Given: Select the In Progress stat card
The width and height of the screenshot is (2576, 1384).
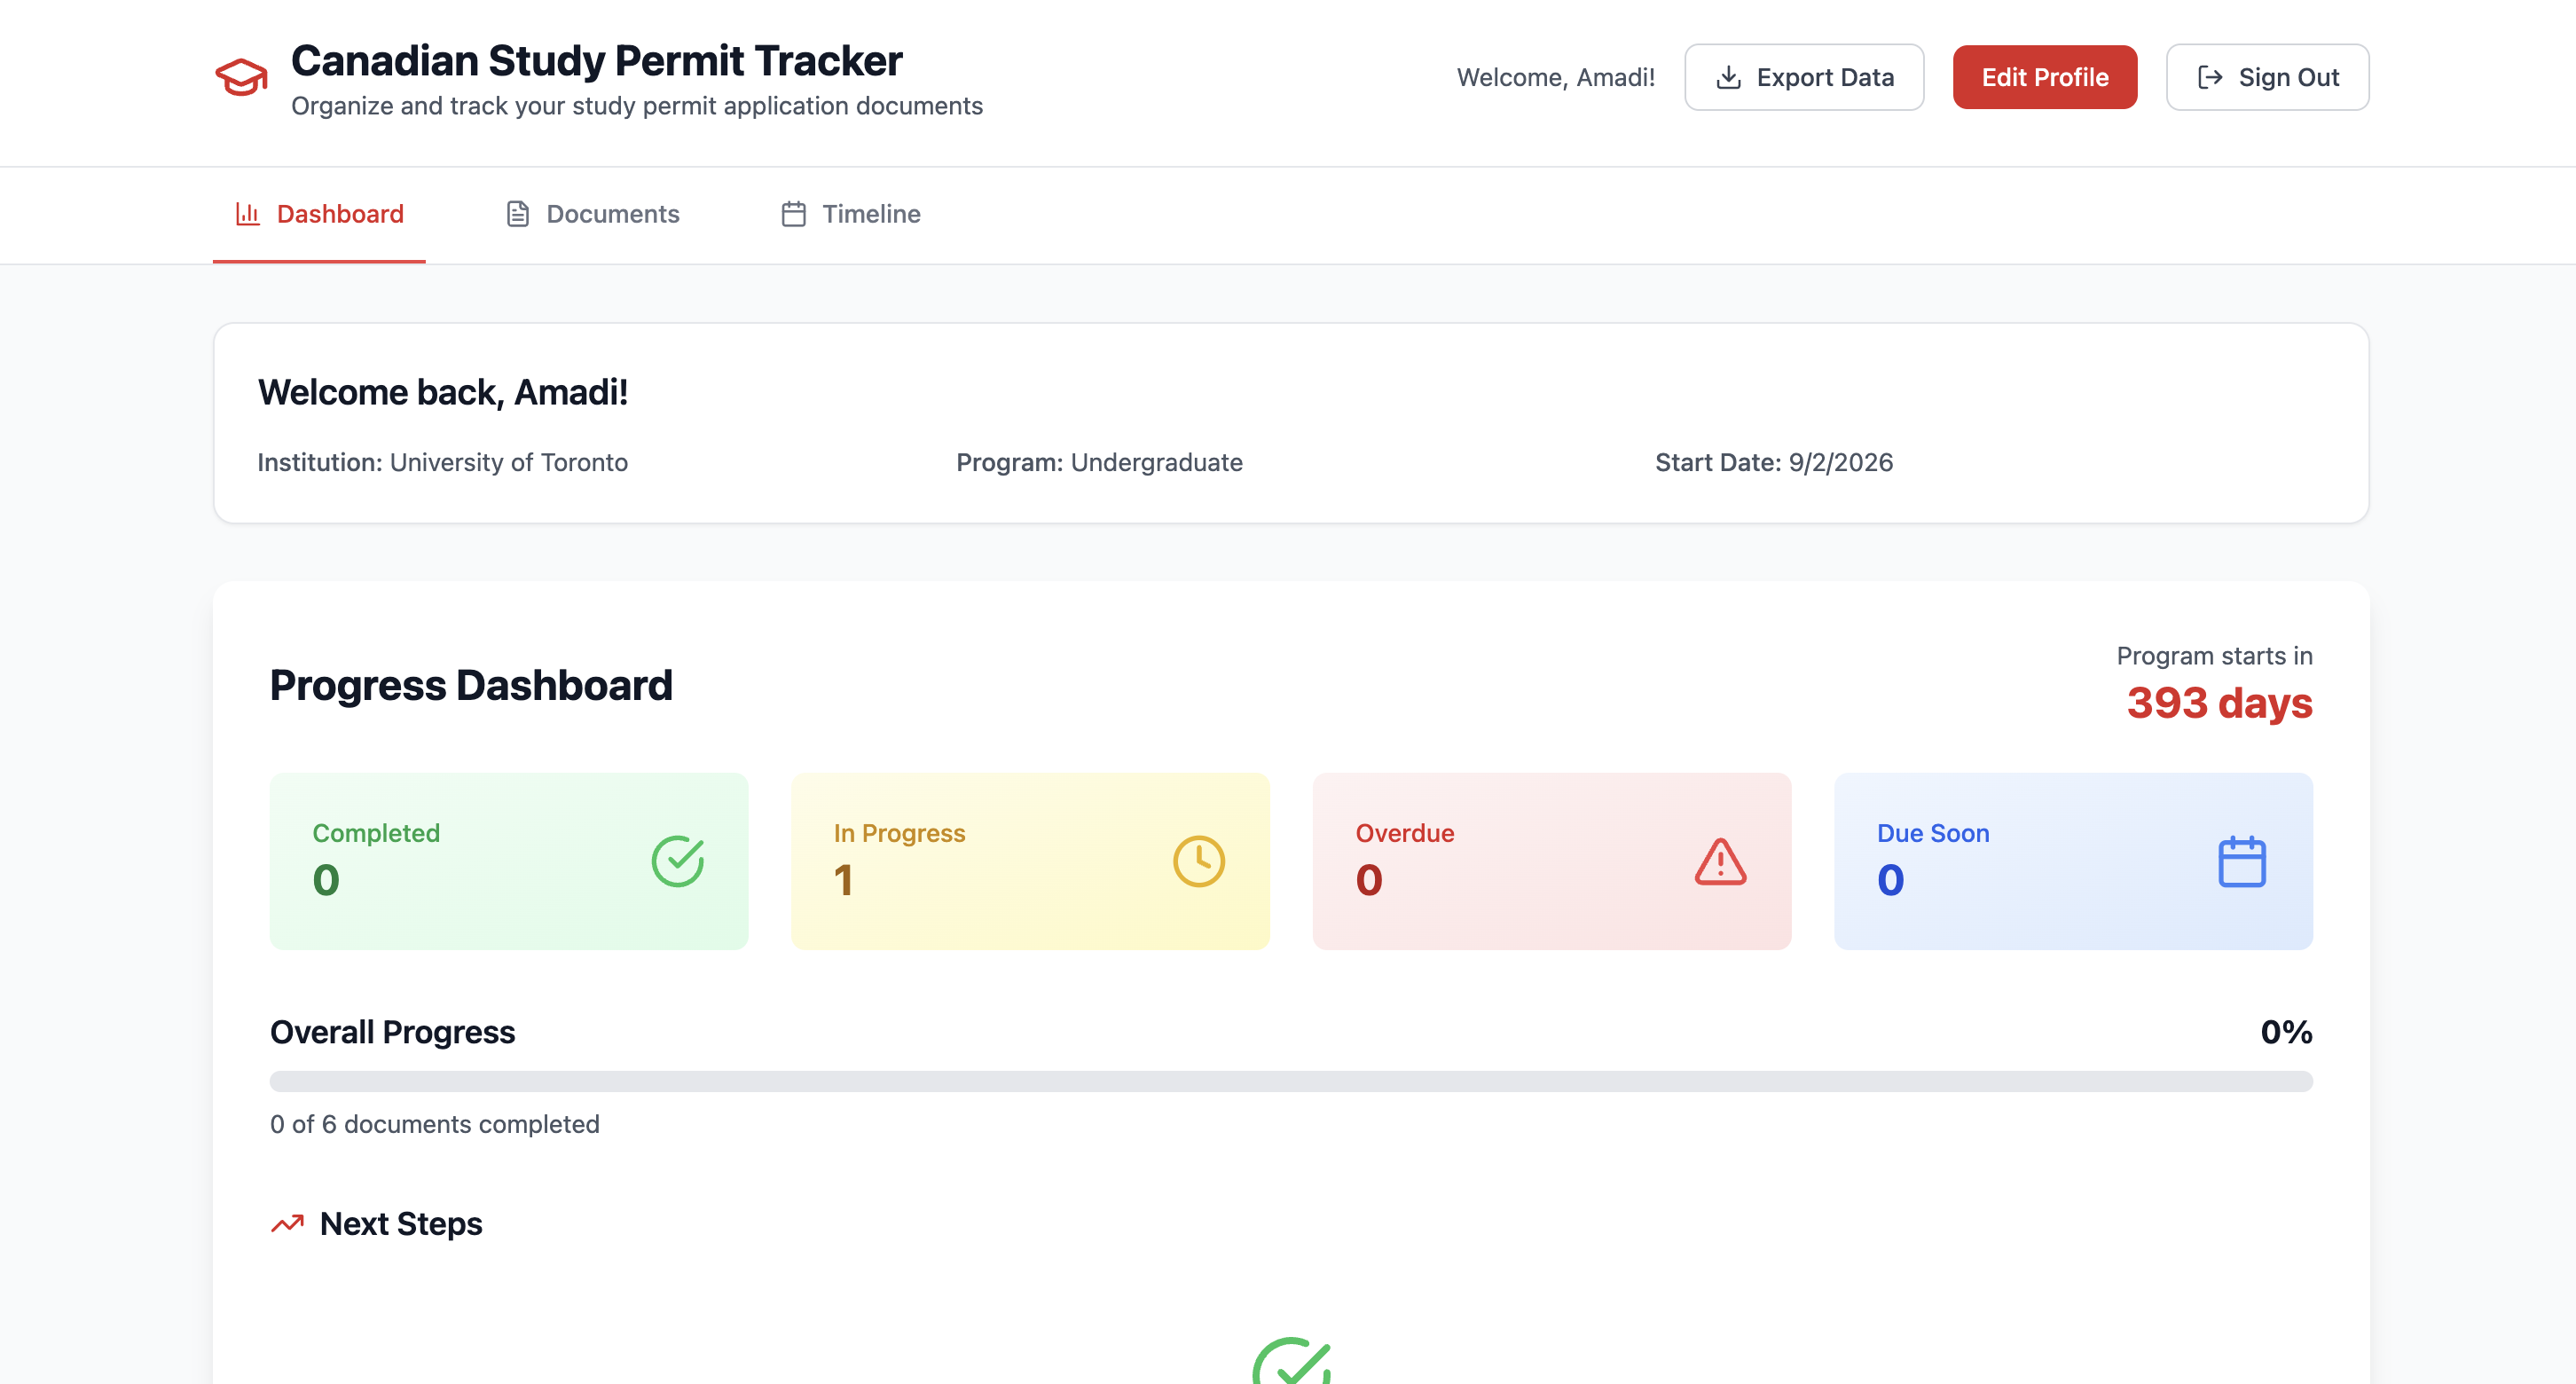Looking at the screenshot, I should click(x=1030, y=861).
